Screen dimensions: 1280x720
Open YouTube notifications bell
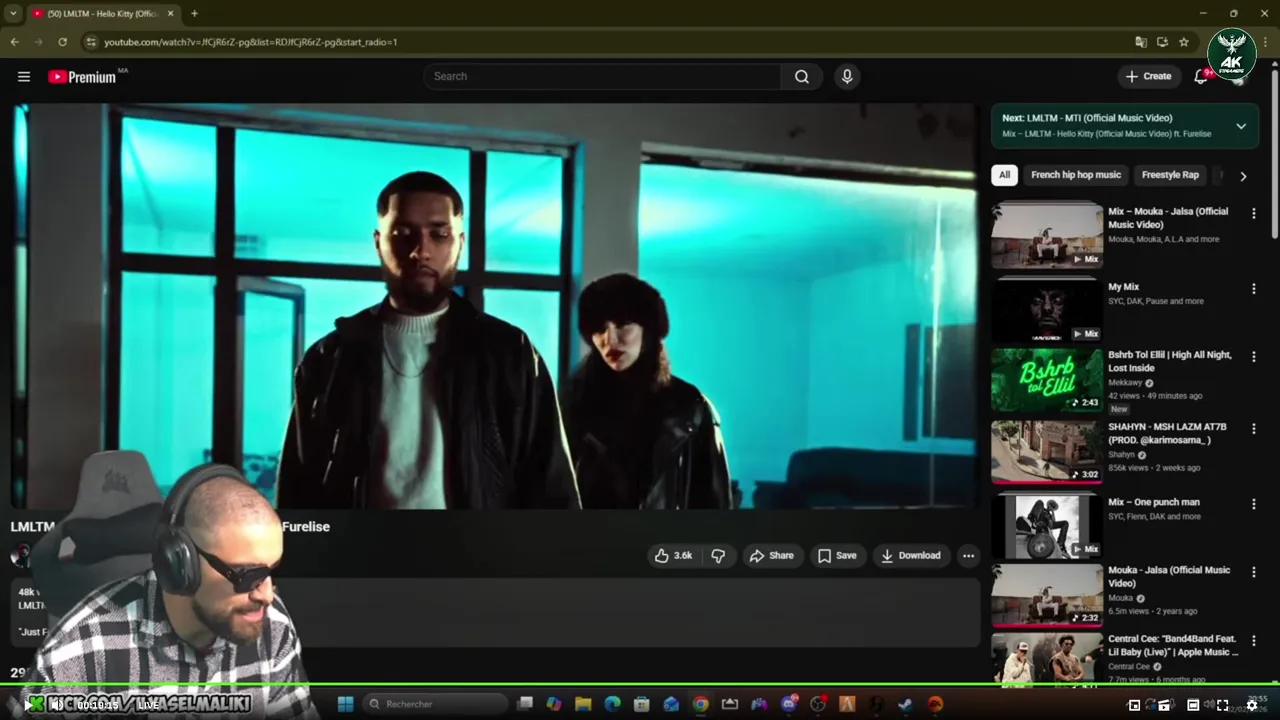1201,77
